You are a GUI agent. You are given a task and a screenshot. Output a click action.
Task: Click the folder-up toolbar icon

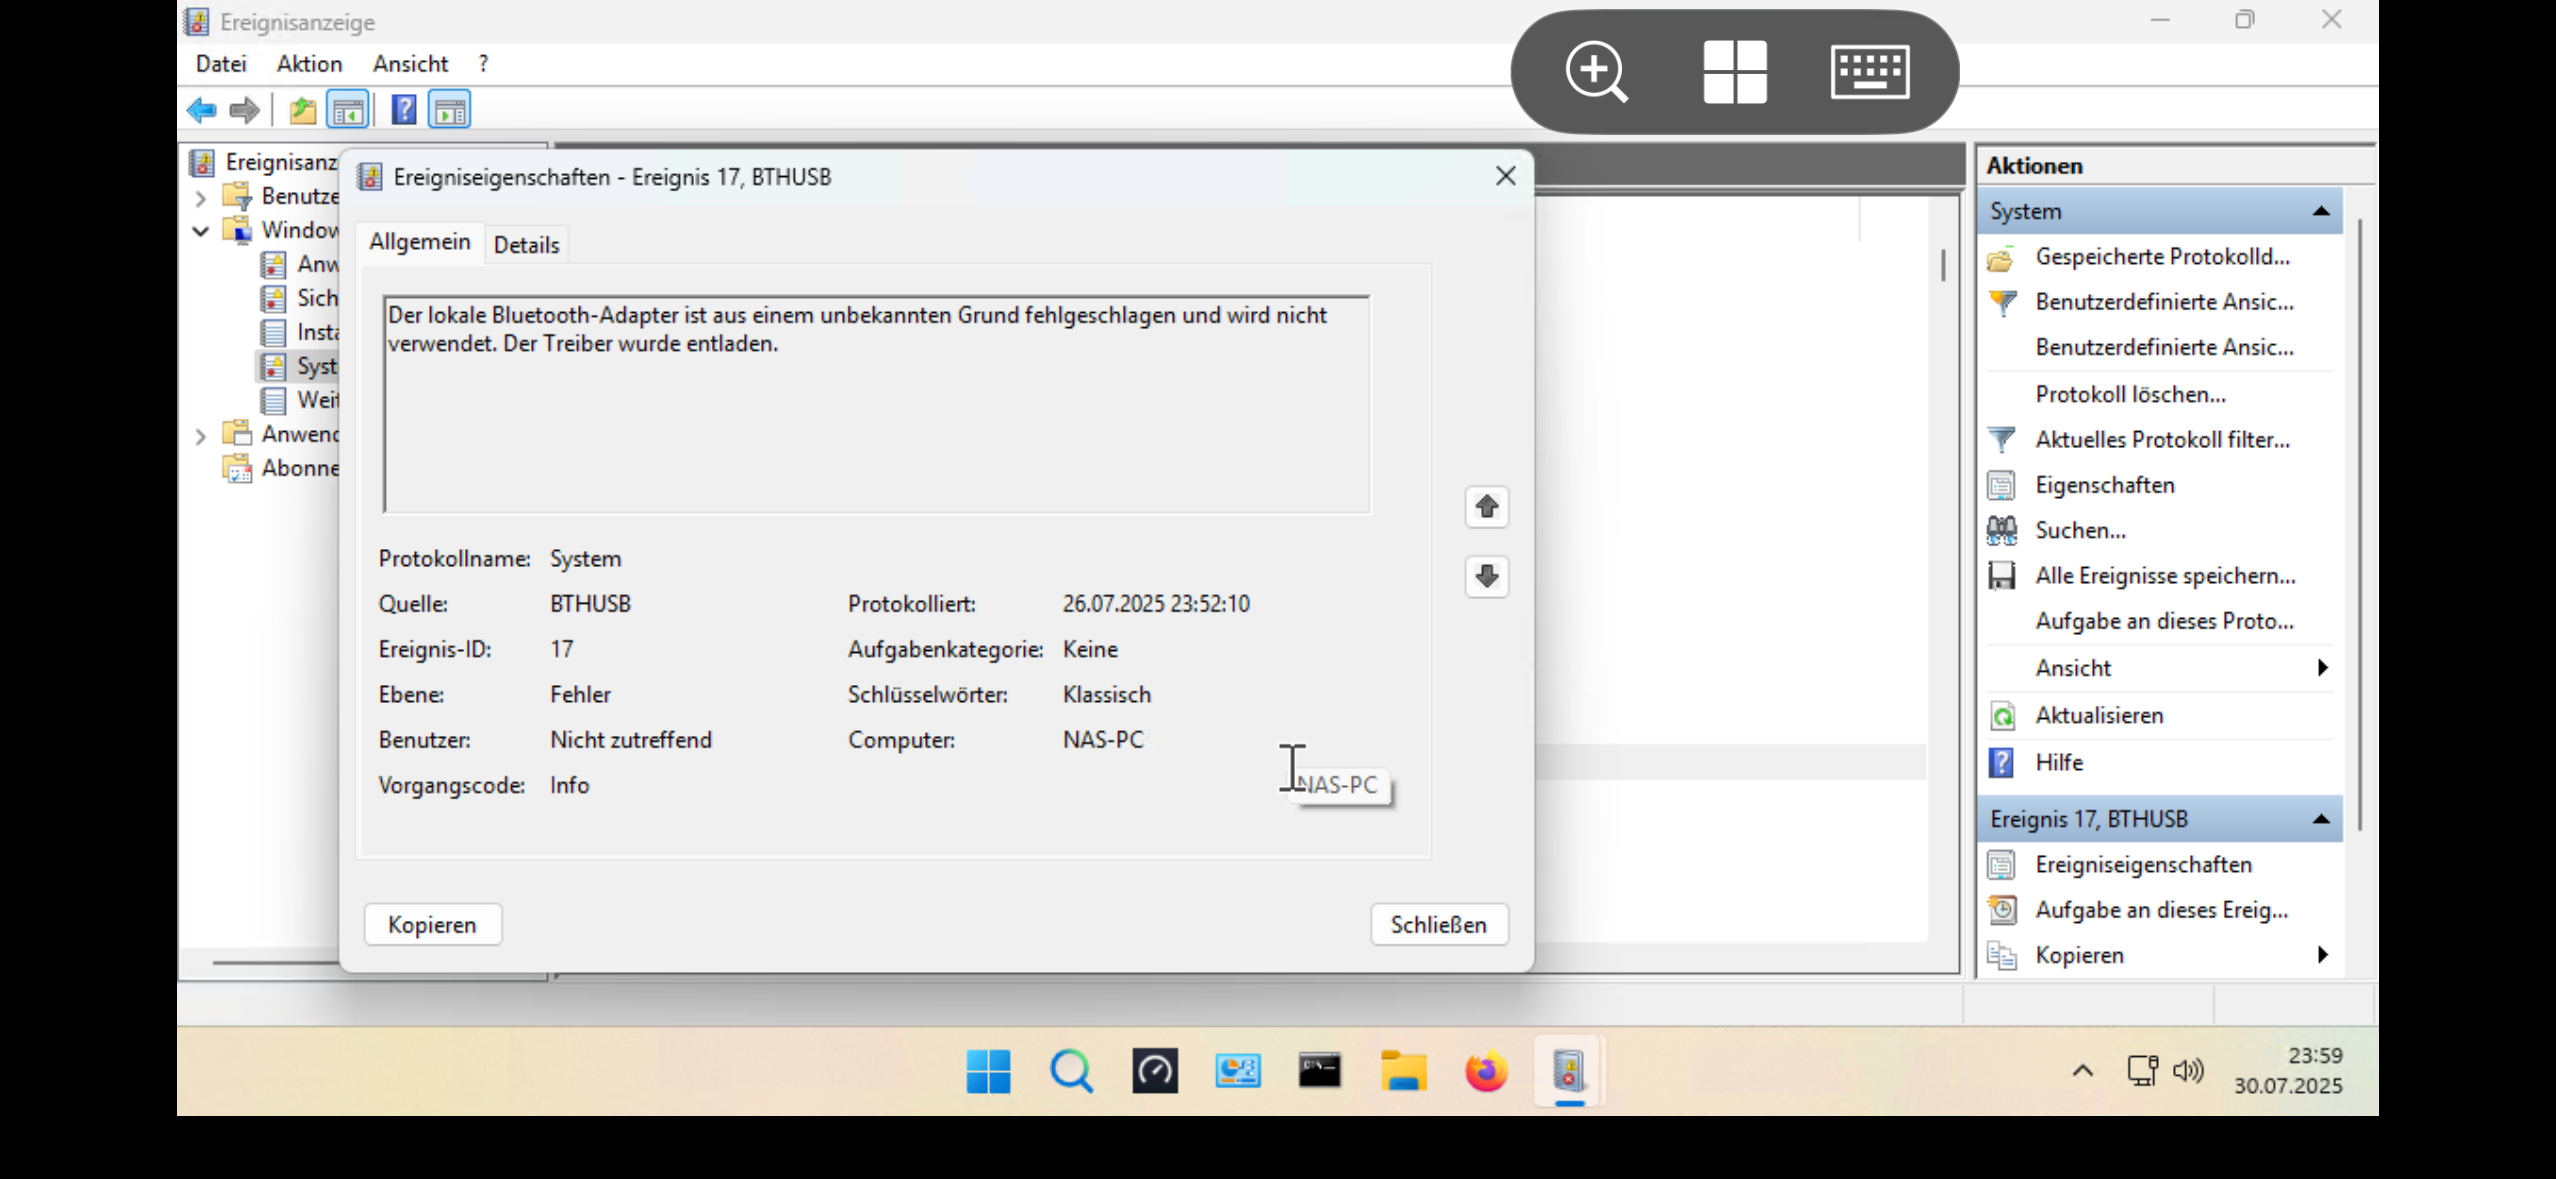pyautogui.click(x=302, y=110)
